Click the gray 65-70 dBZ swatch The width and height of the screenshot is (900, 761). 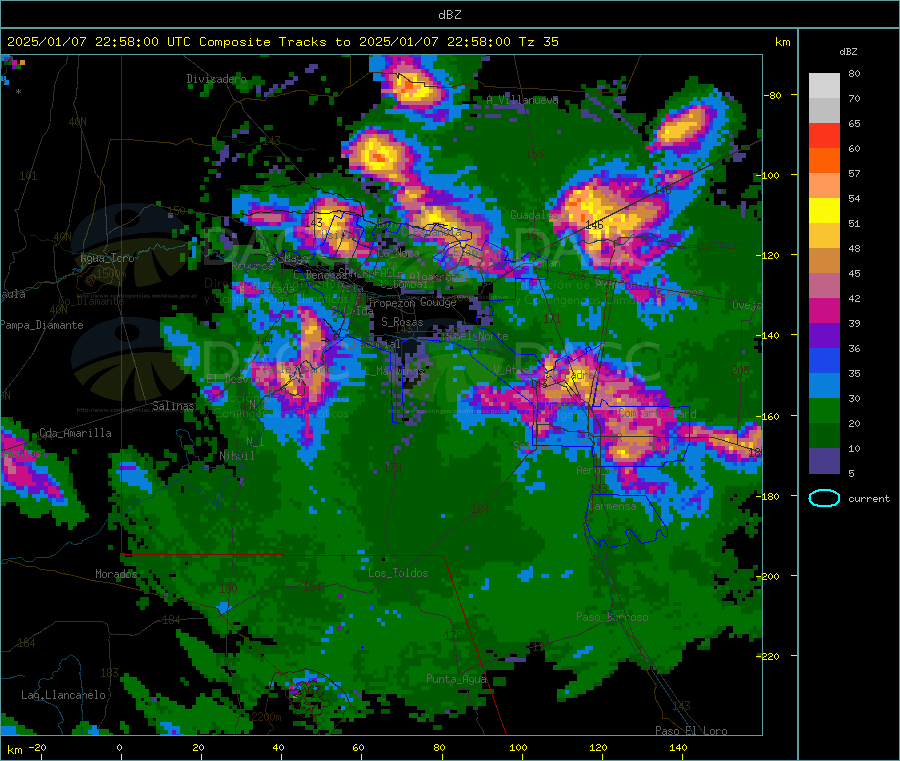(824, 111)
